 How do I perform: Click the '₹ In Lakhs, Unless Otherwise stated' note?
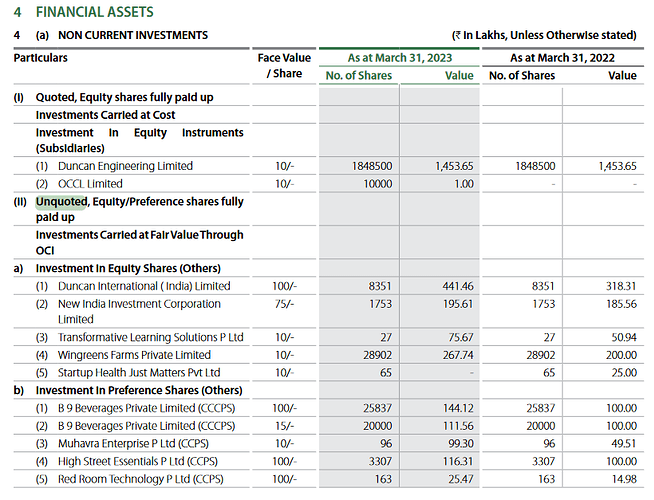point(544,35)
